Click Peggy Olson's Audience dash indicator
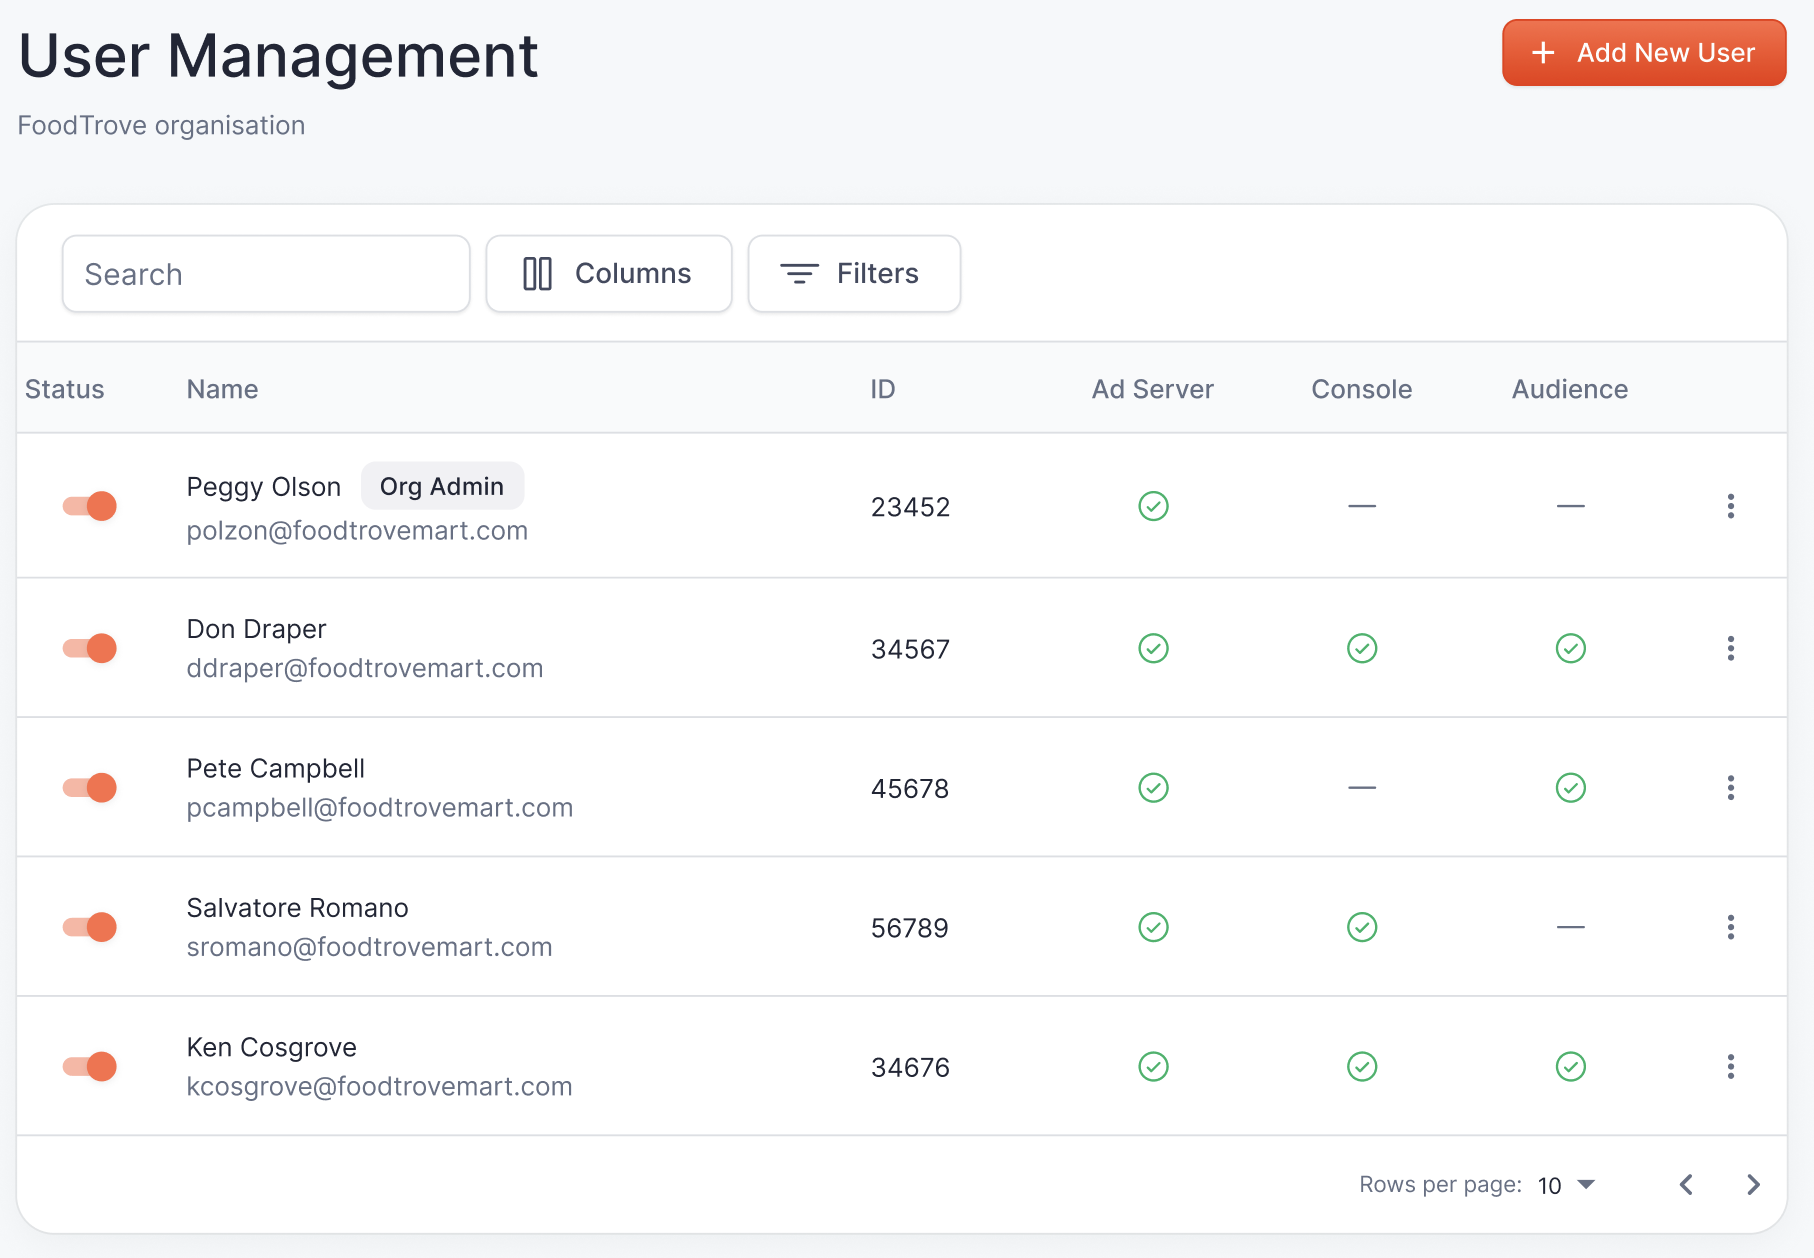Image resolution: width=1814 pixels, height=1258 pixels. pos(1571,506)
